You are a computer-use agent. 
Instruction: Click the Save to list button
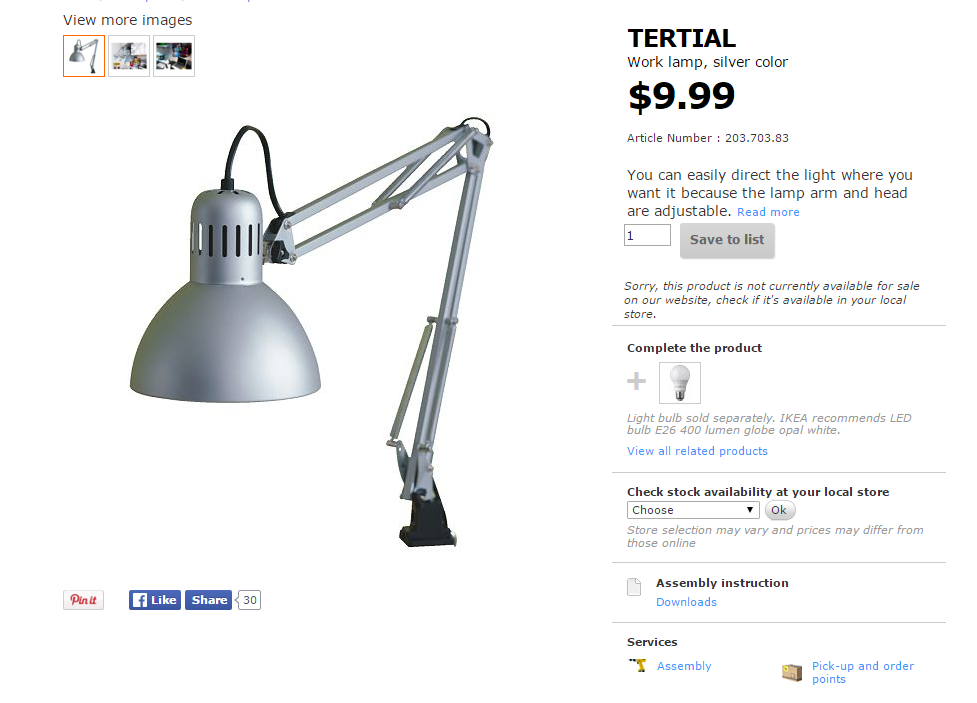click(x=727, y=241)
